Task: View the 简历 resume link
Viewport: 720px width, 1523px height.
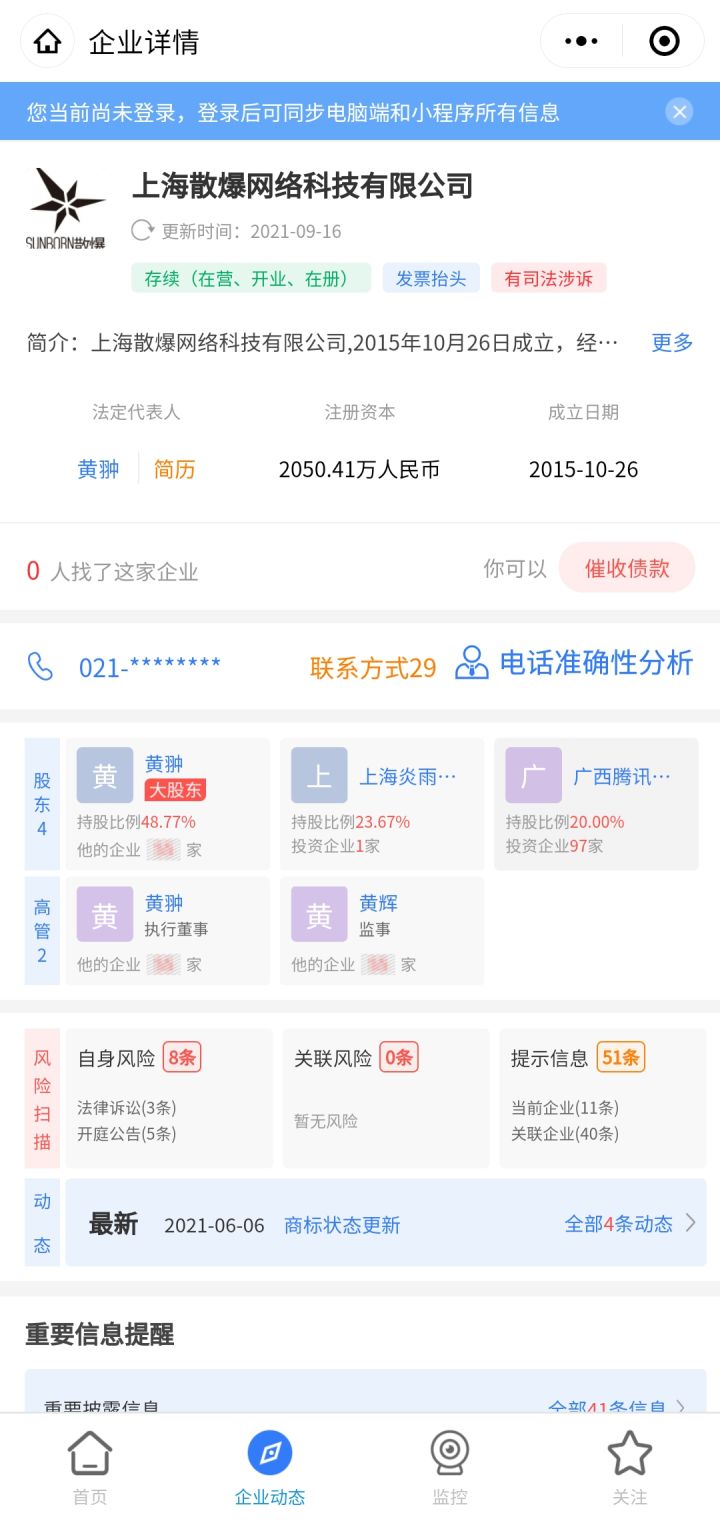Action: coord(174,469)
